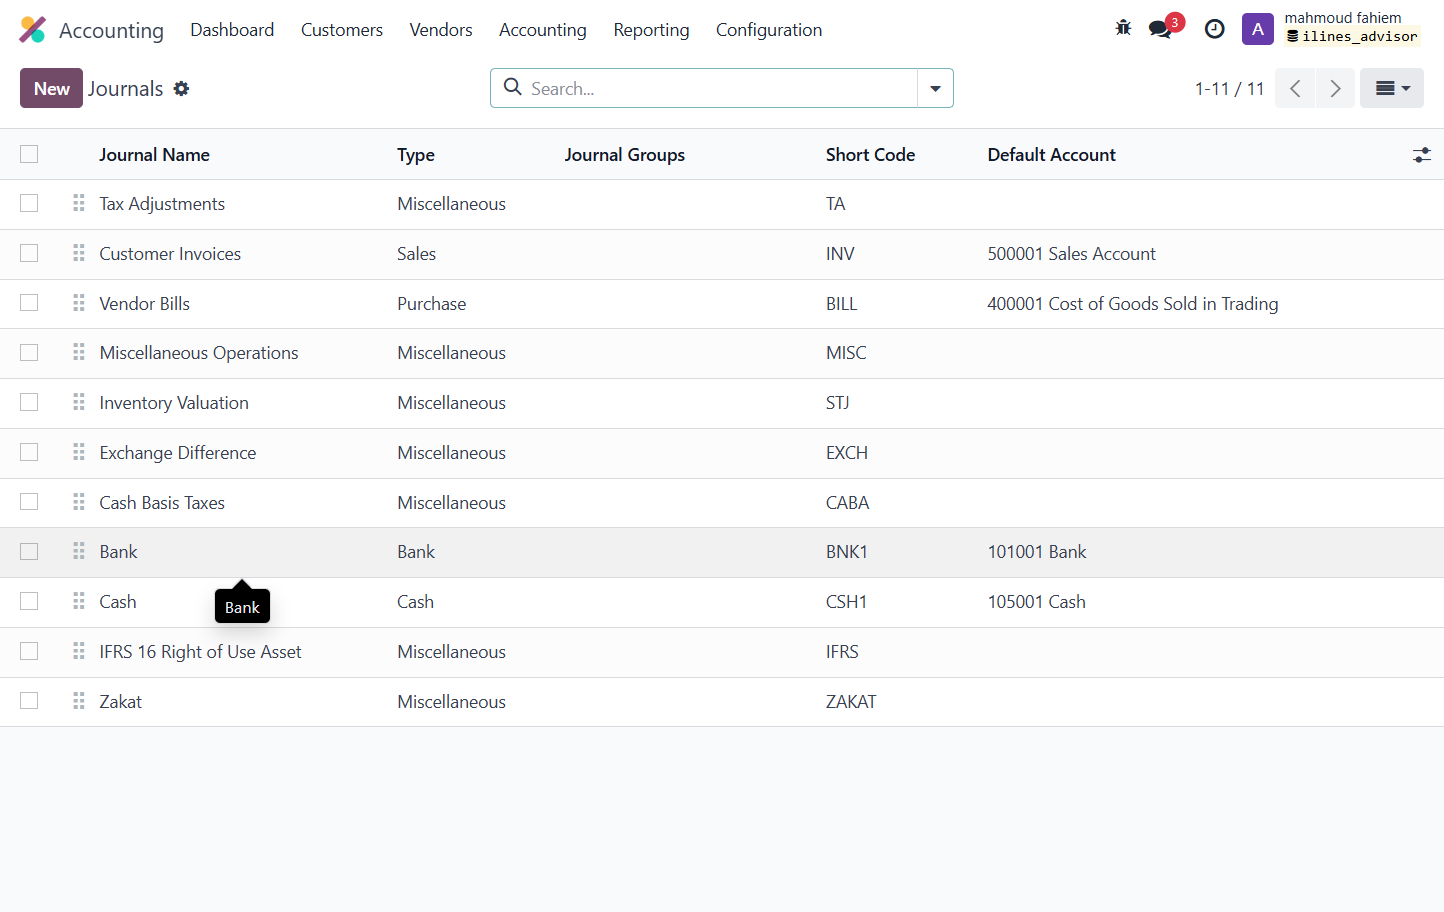This screenshot has width=1444, height=912.
Task: Open the messages conversations icon
Action: [1161, 29]
